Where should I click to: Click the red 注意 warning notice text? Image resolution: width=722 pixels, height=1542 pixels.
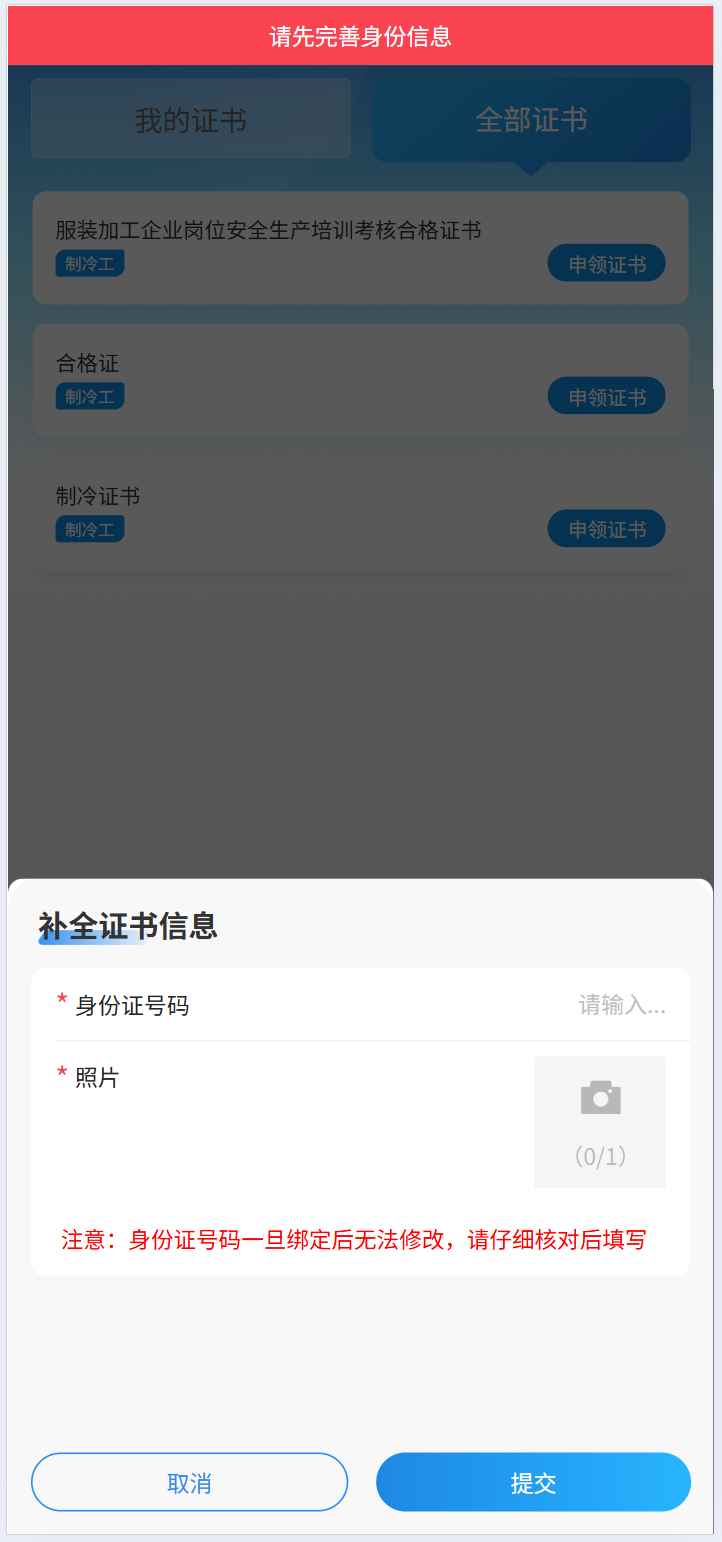pos(353,1240)
